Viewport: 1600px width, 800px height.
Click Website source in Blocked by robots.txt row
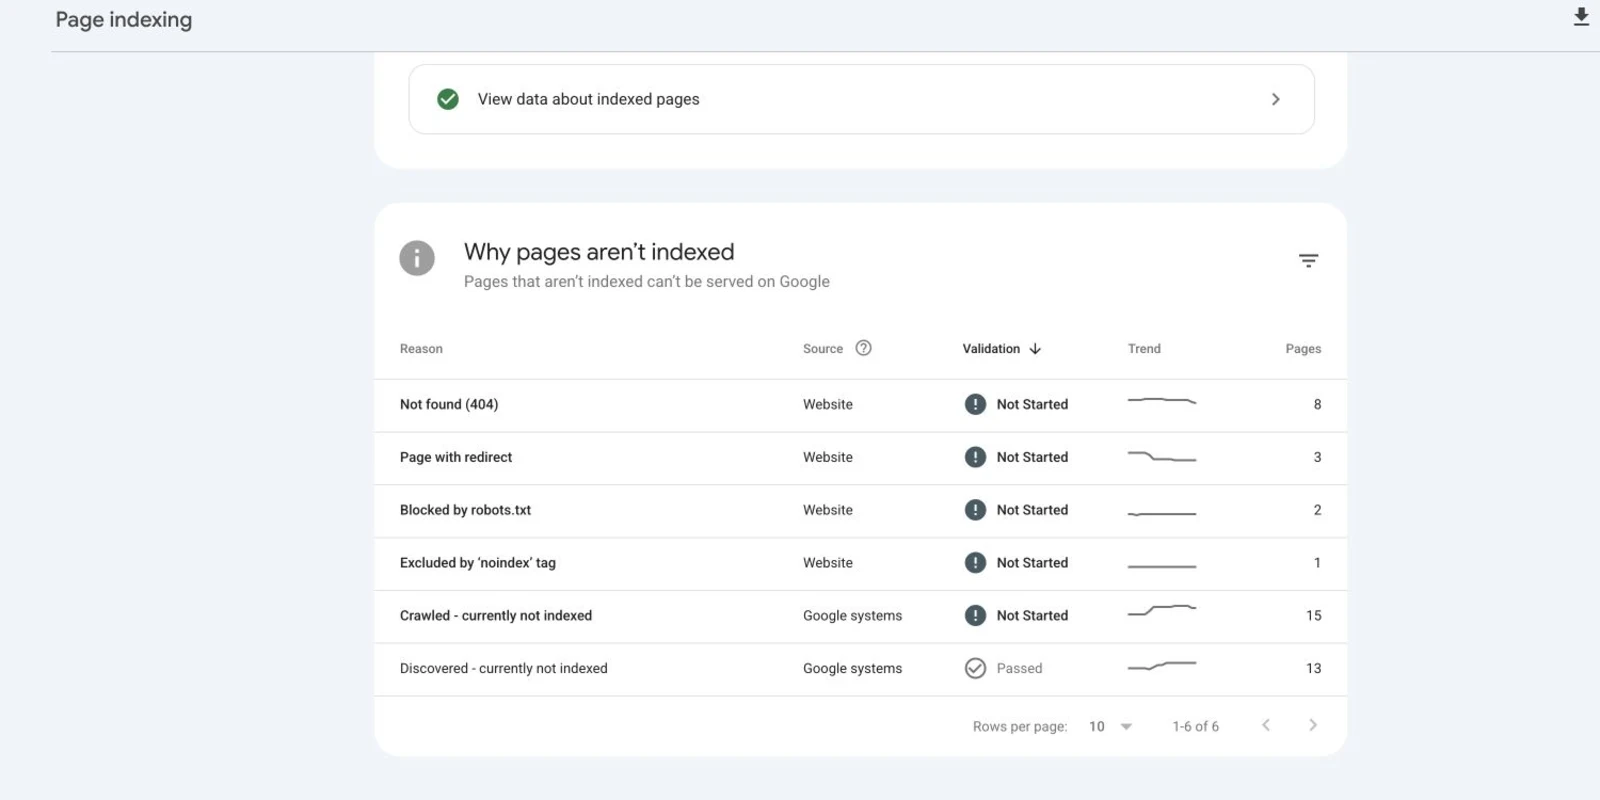pyautogui.click(x=828, y=510)
